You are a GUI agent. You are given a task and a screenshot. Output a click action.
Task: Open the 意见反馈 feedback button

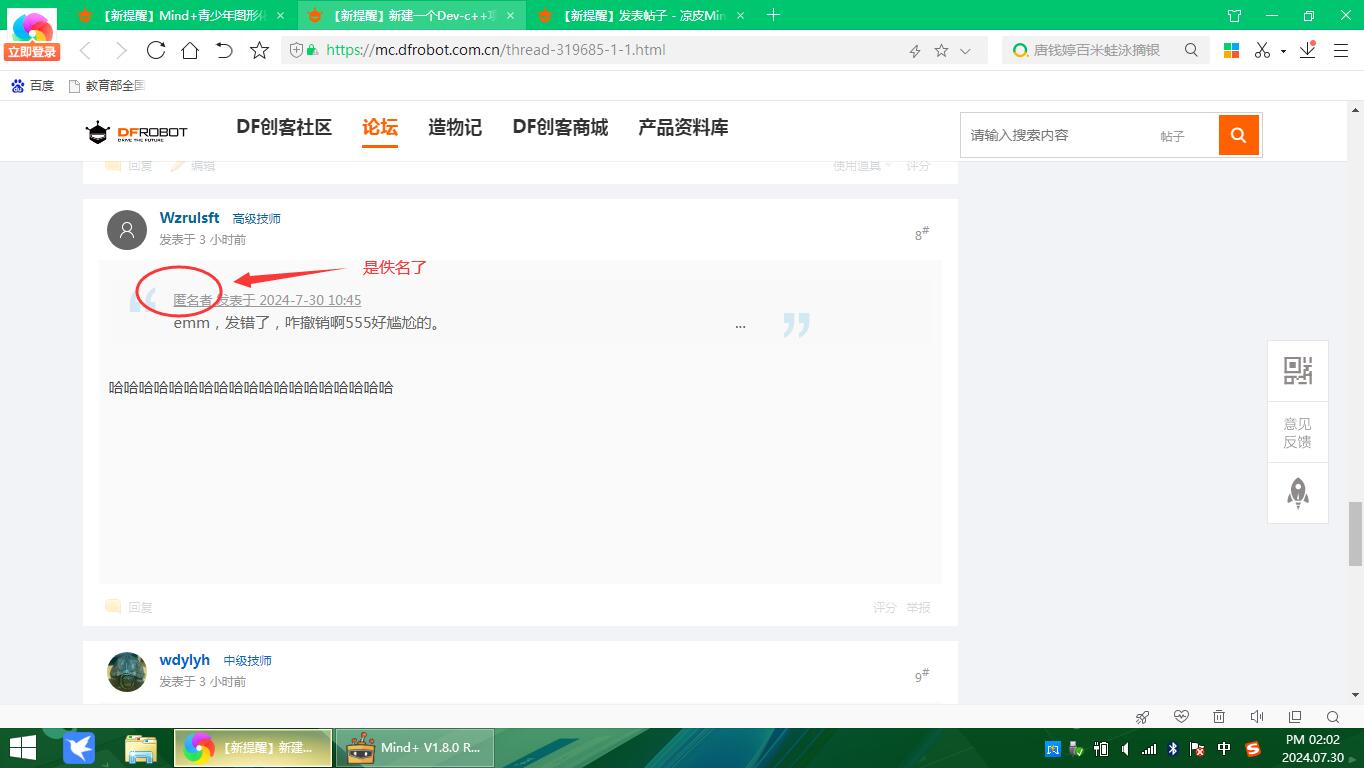click(x=1298, y=433)
